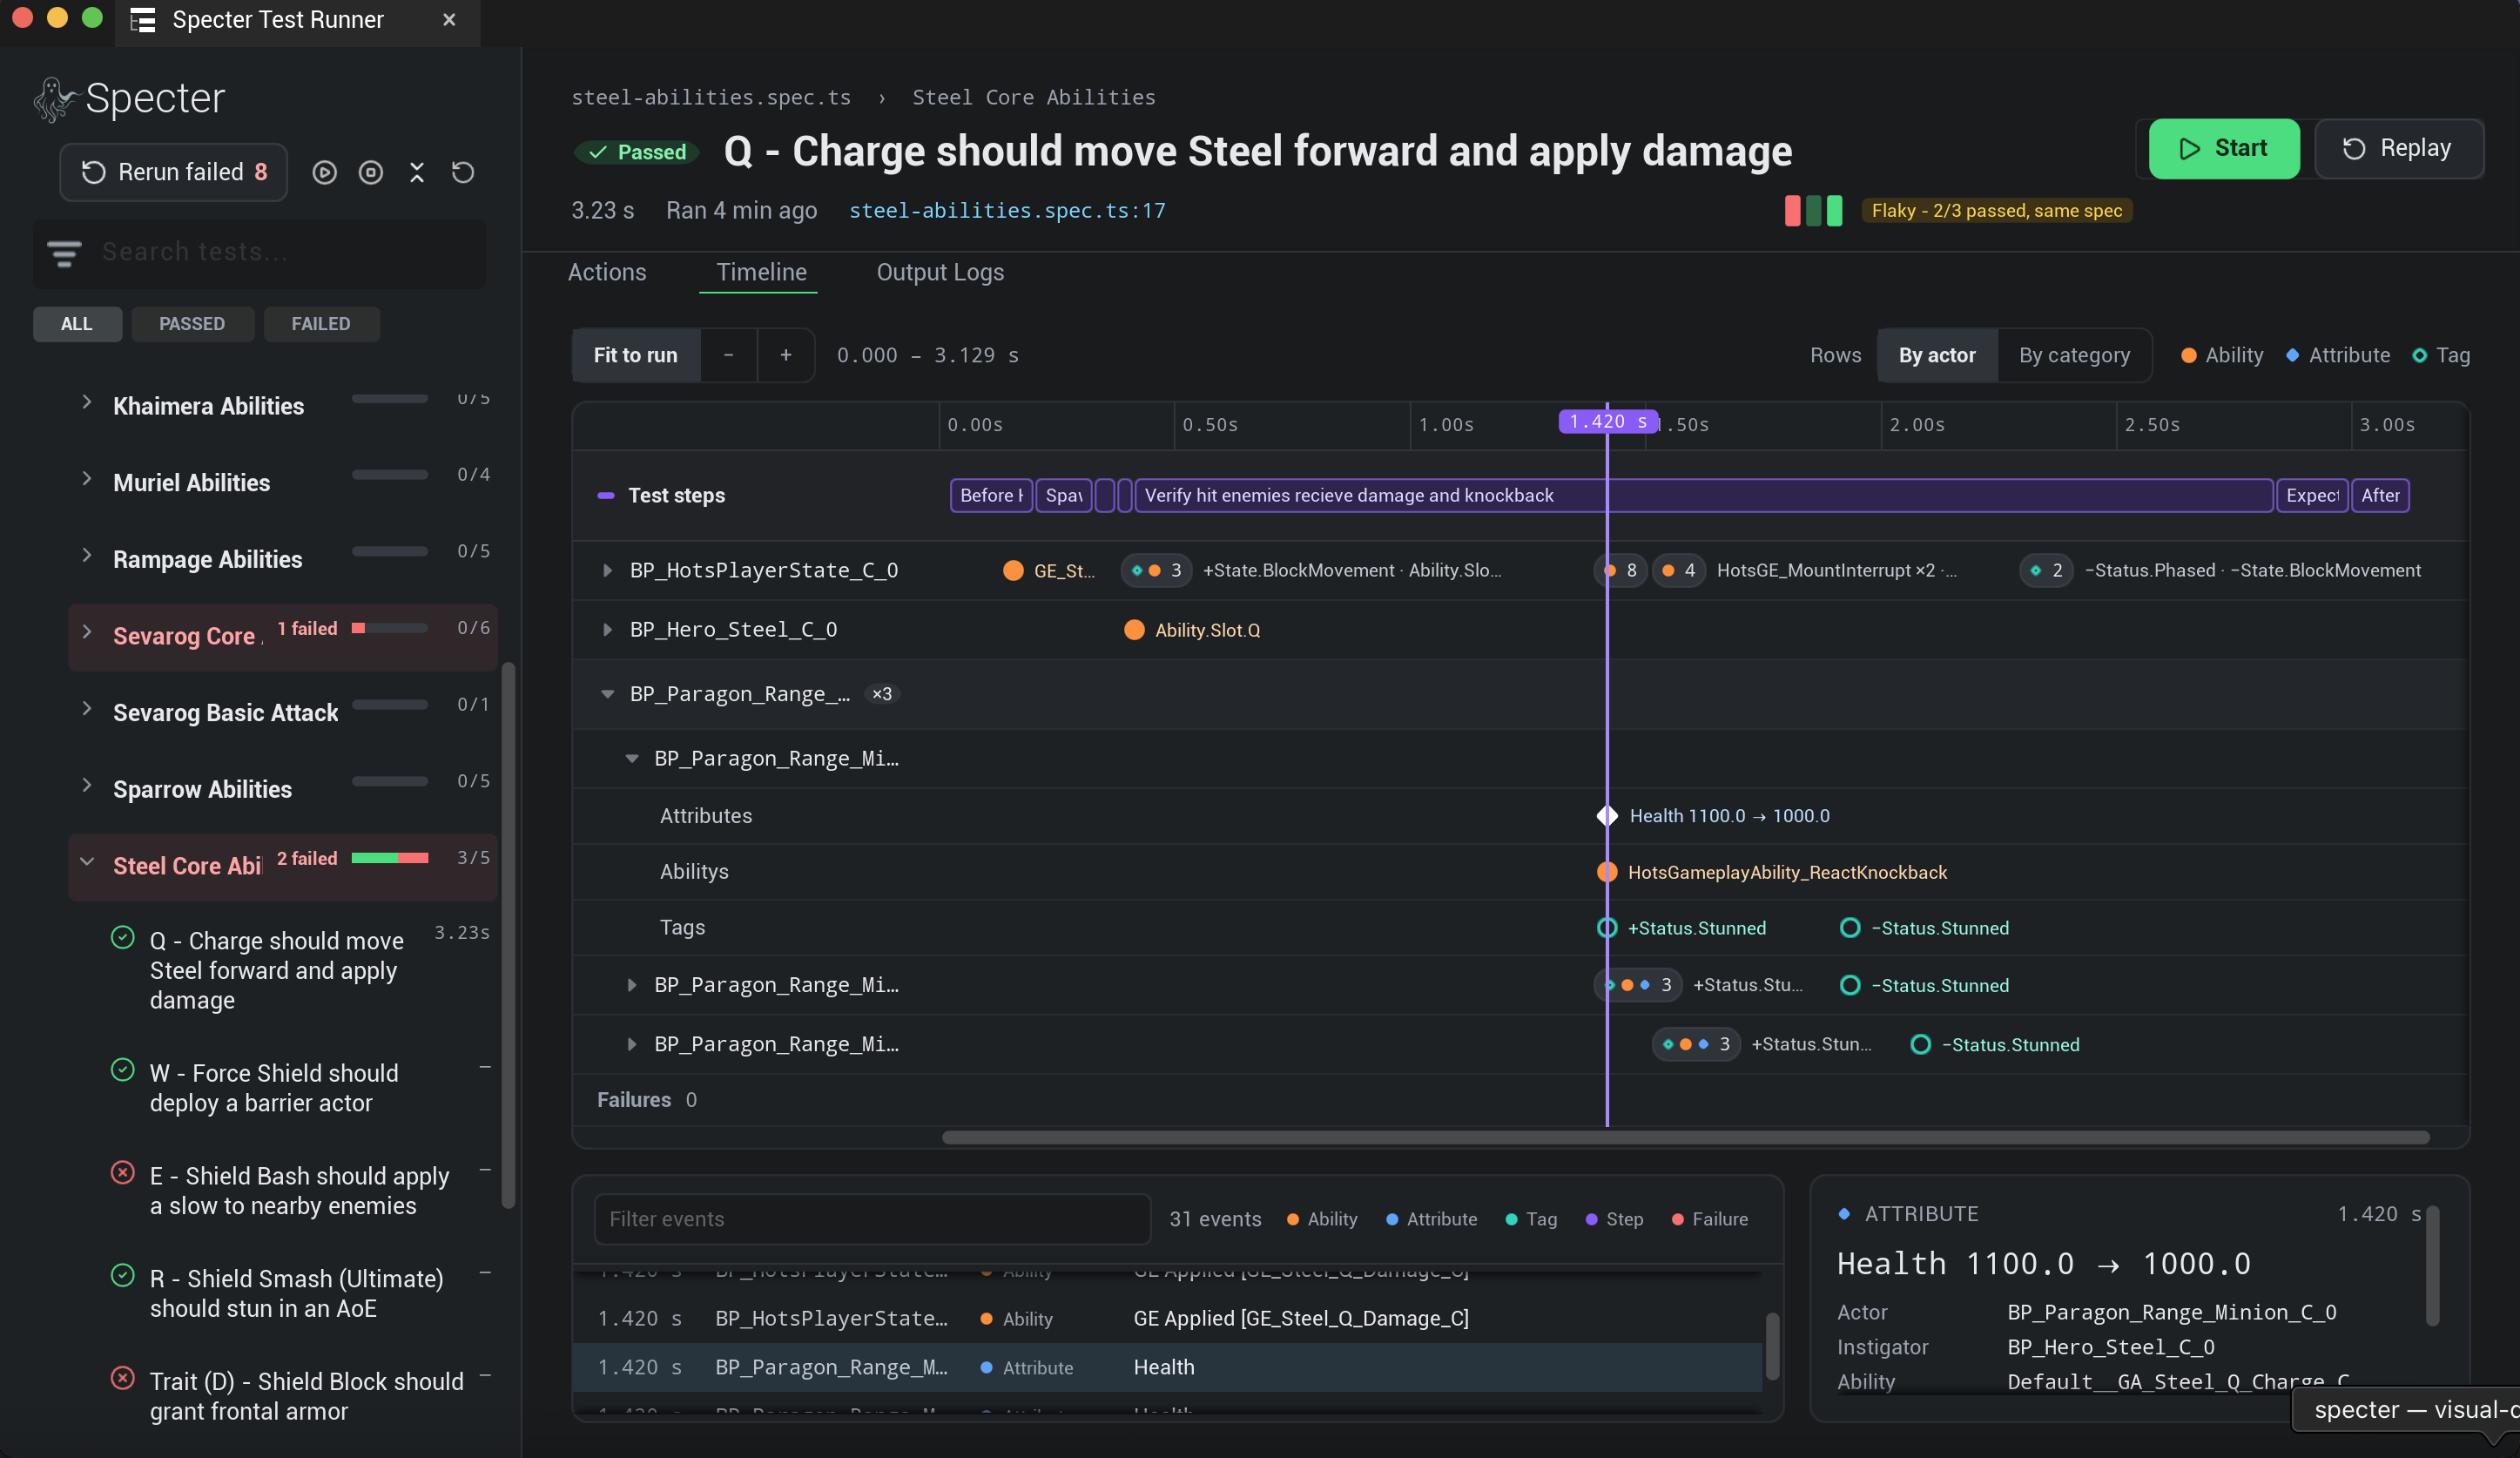The image size is (2520, 1458).
Task: Toggle the Step filter in events list
Action: coord(1614,1219)
